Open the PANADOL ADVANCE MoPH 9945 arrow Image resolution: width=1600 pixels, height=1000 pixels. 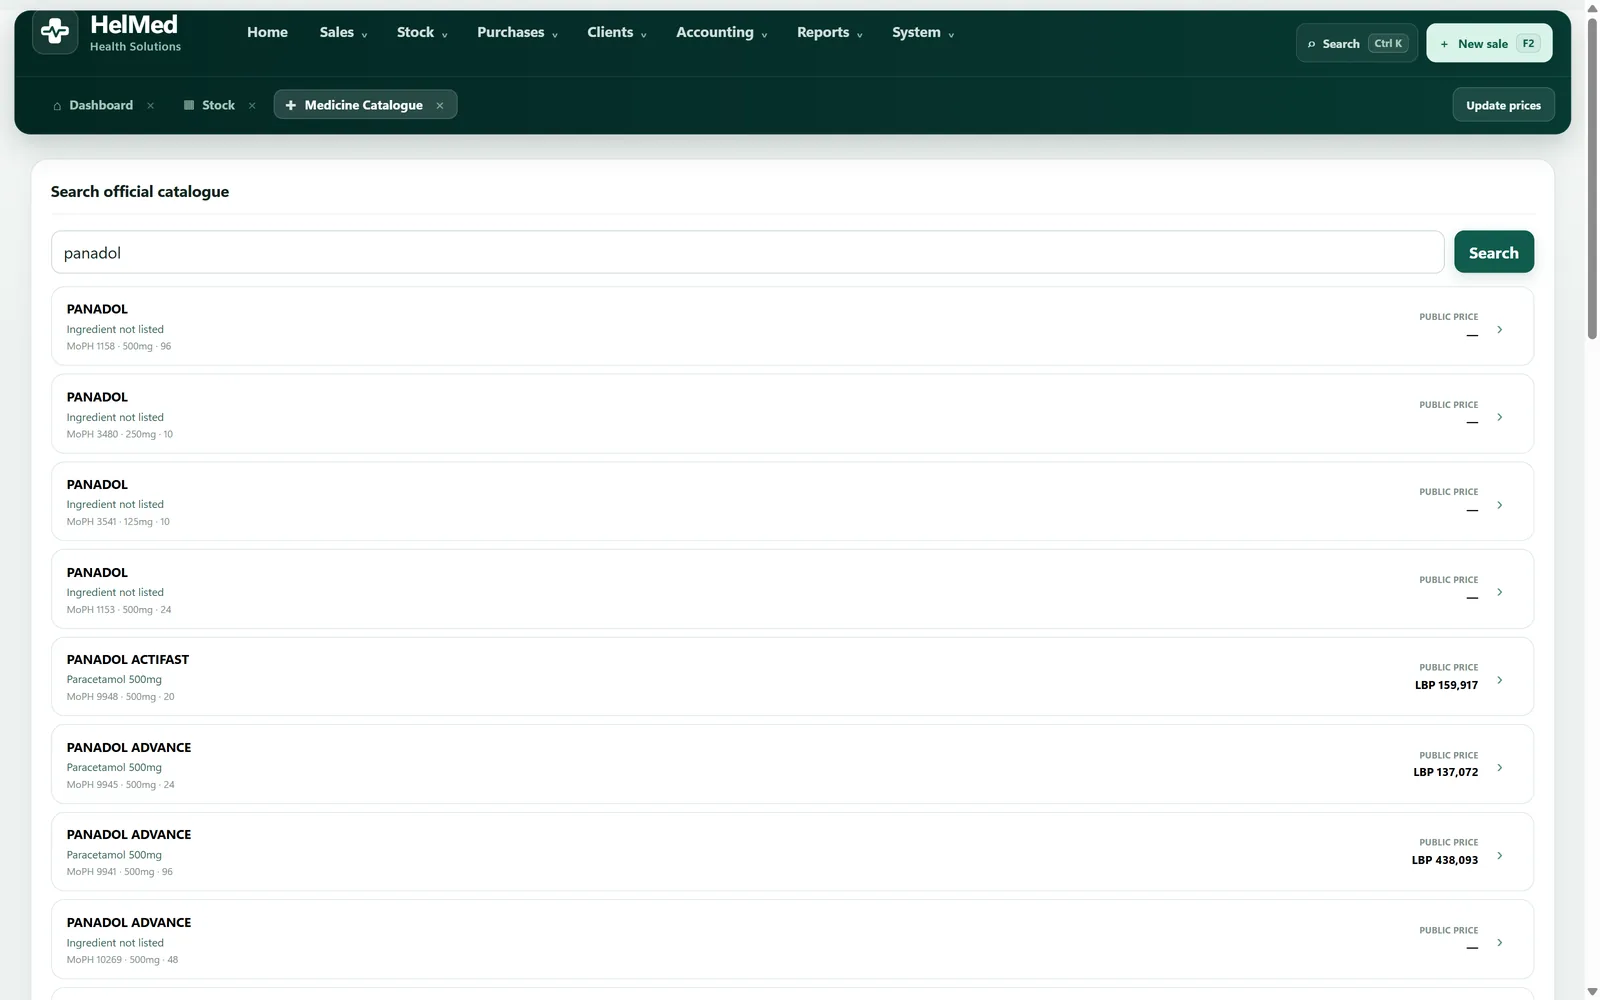1499,767
